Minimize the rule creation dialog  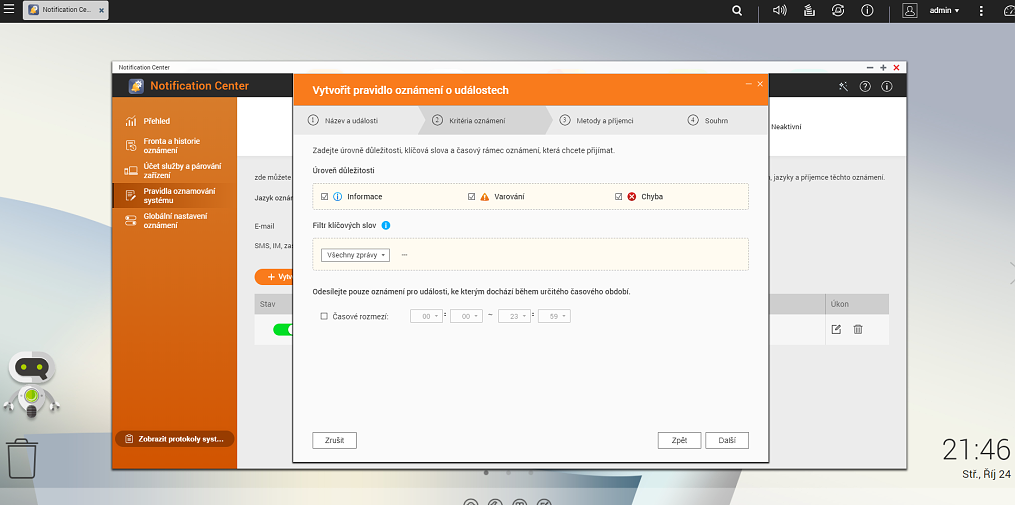749,84
